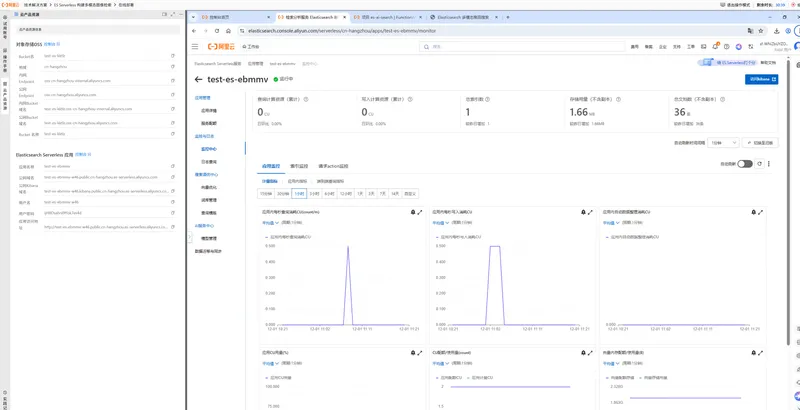The image size is (800, 410).
Task: Open the notification bell in top bar
Action: point(715,46)
